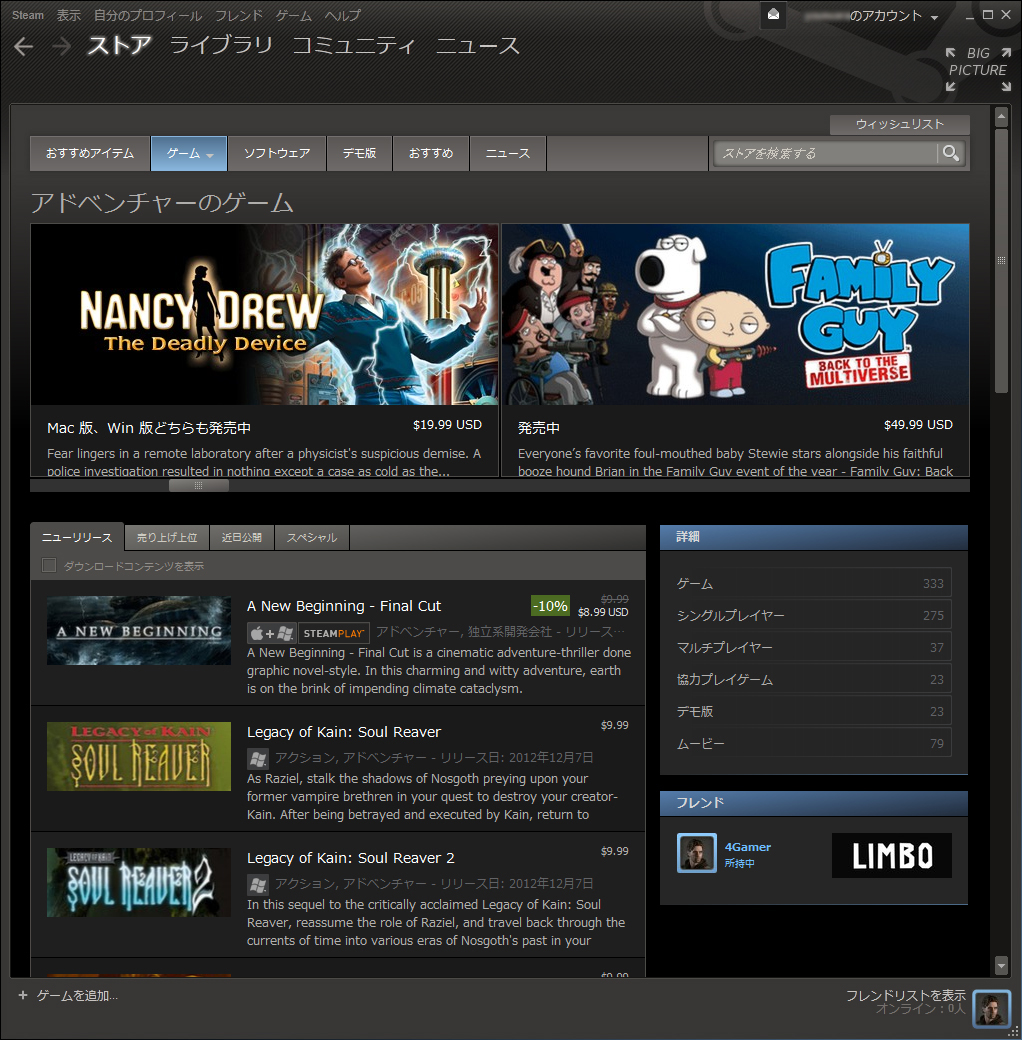Click Windows platform icon on Soul Reaver
The height and width of the screenshot is (1040, 1022).
[x=258, y=757]
